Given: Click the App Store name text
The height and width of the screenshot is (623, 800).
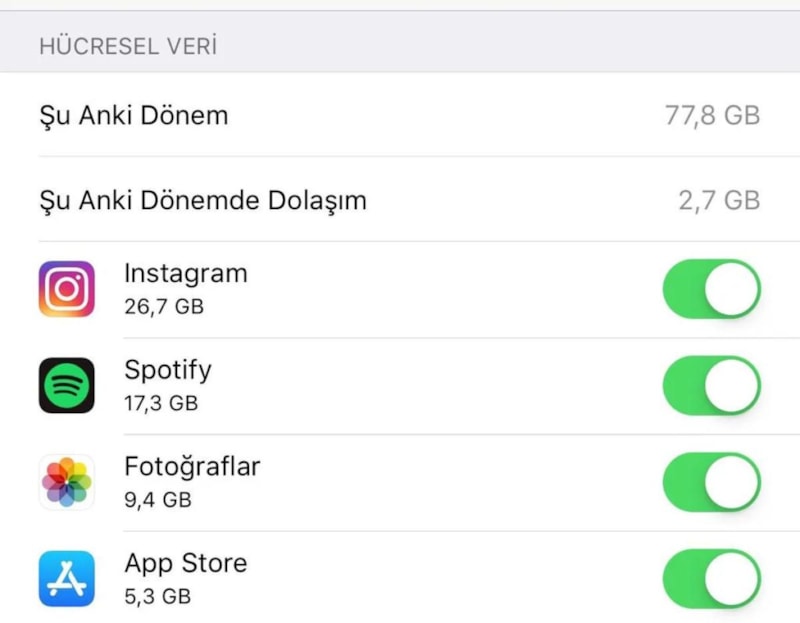Looking at the screenshot, I should (x=185, y=563).
